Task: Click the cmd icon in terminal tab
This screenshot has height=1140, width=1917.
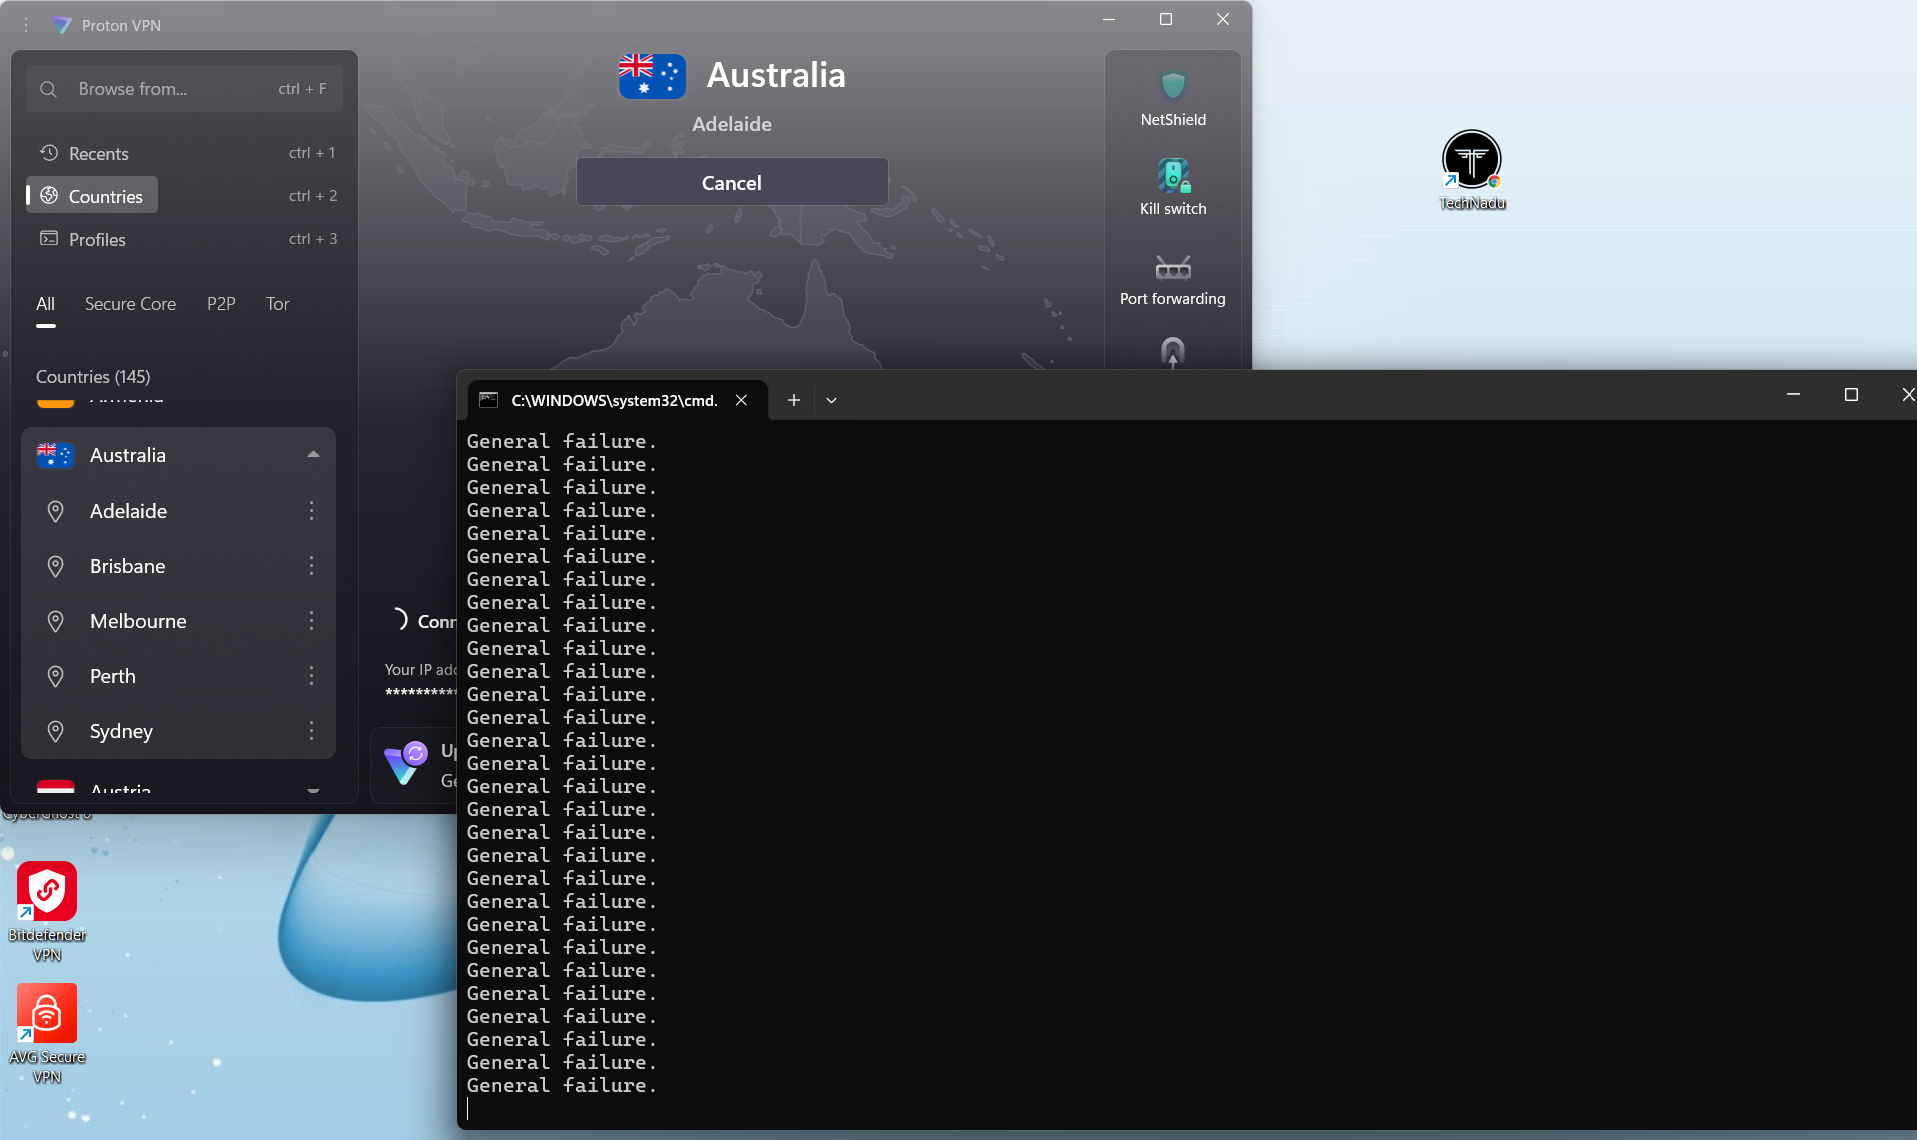Action: click(488, 400)
